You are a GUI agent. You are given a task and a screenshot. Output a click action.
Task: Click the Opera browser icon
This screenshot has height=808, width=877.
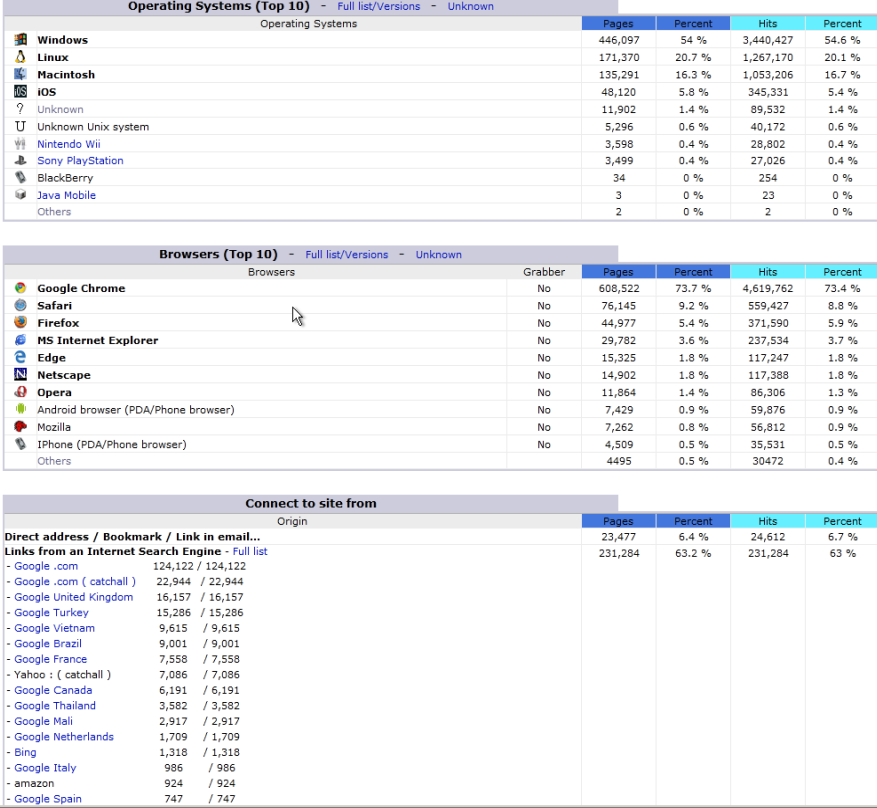(20, 392)
